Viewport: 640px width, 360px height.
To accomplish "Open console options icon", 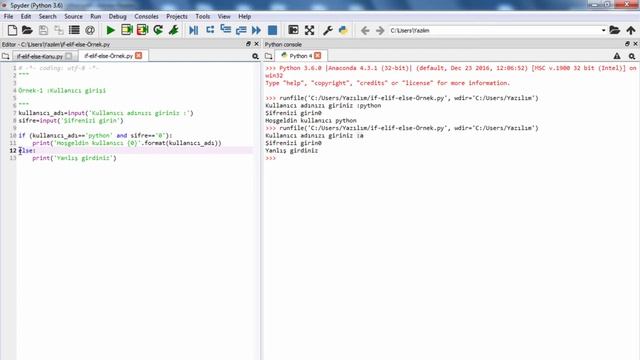I will click(x=632, y=56).
